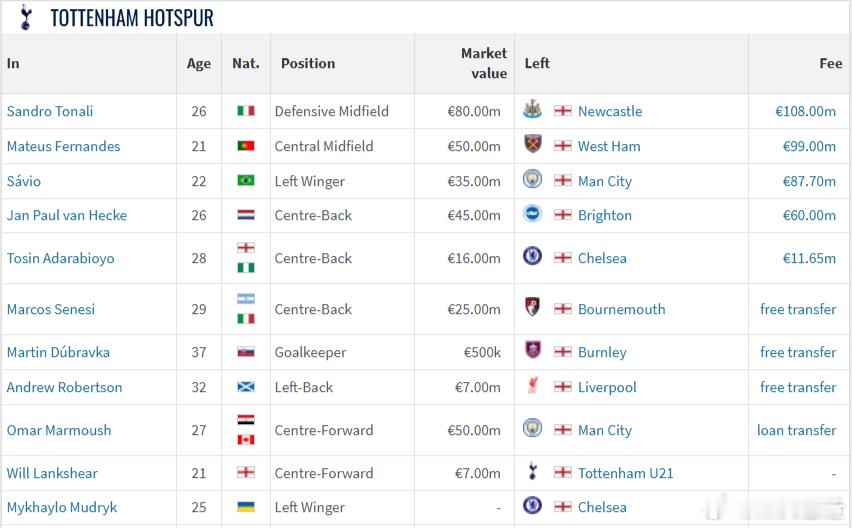Image resolution: width=852 pixels, height=528 pixels.
Task: Click the €108.00m fee link
Action: click(x=805, y=111)
